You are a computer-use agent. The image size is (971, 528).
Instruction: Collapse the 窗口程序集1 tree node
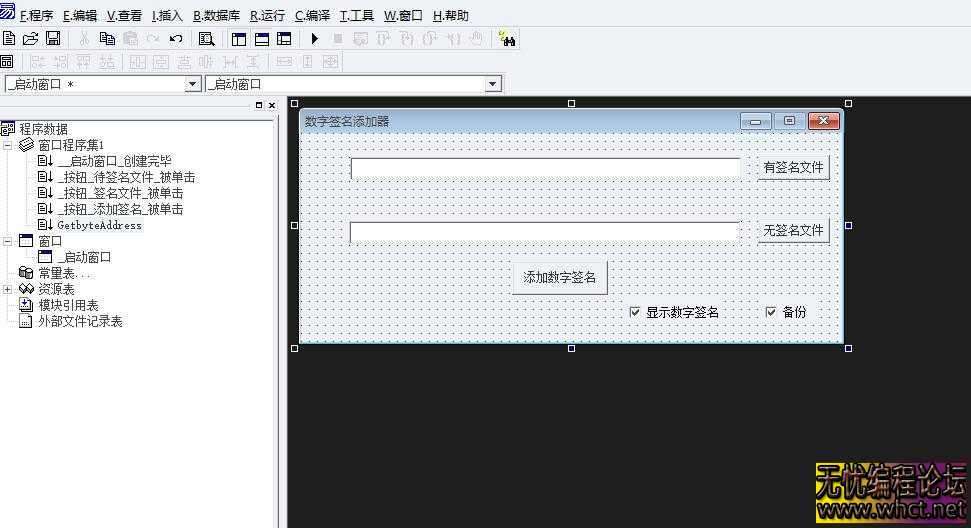pos(8,145)
